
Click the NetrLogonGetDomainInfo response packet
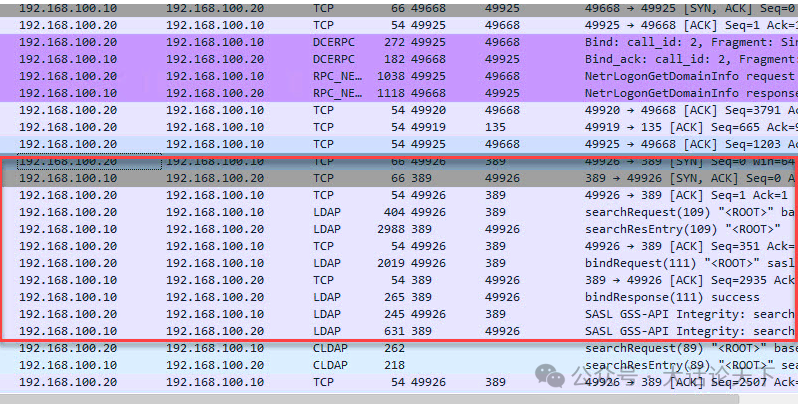click(400, 93)
